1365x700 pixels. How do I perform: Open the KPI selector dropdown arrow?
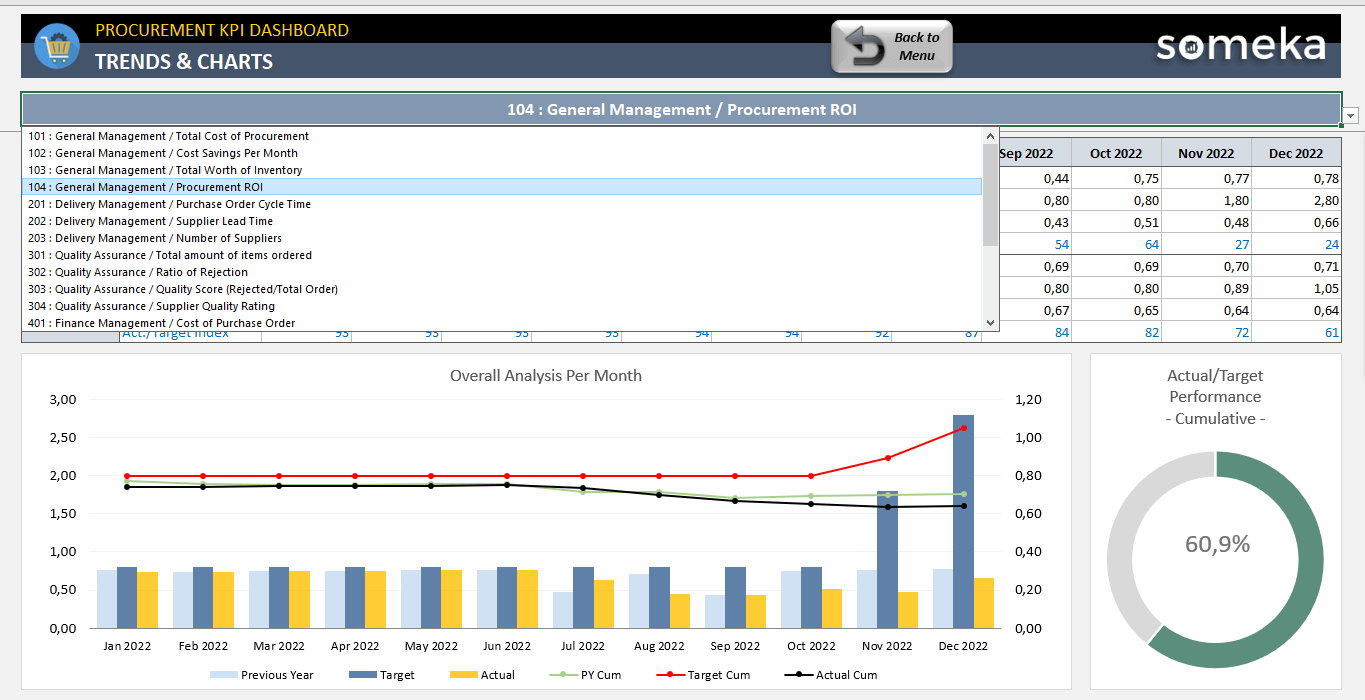point(1351,116)
